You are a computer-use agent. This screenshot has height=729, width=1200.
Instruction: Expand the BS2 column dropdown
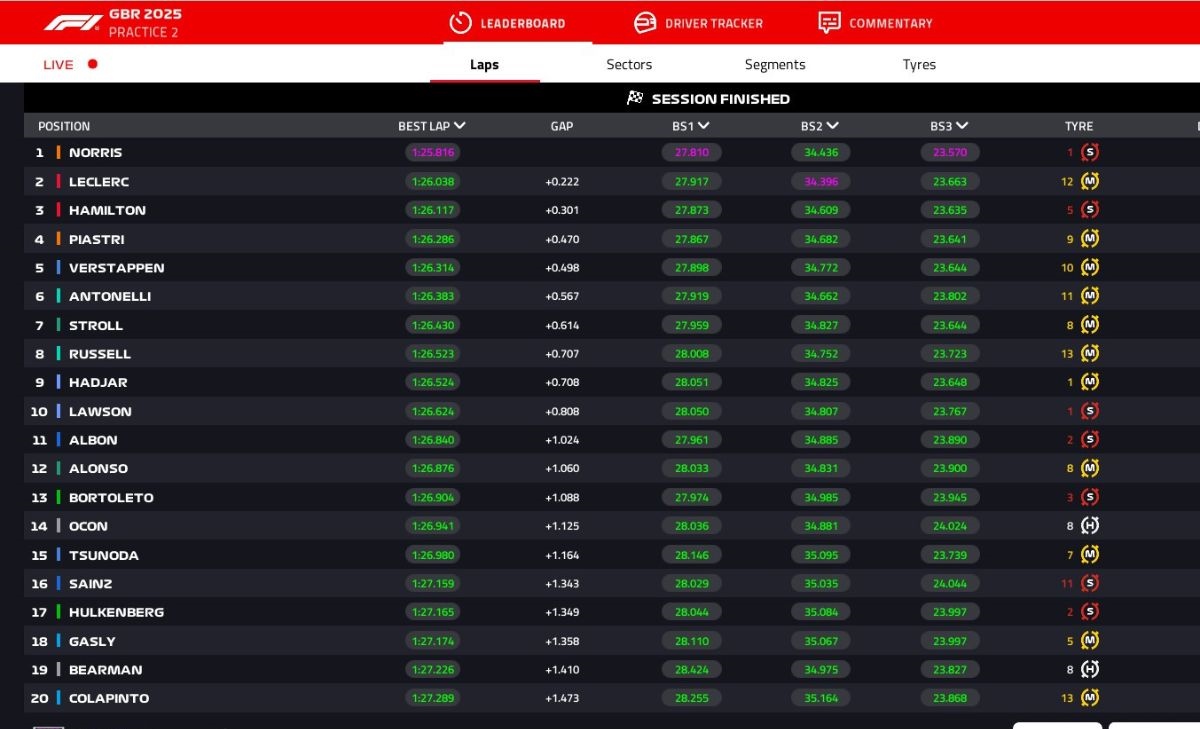click(x=833, y=126)
